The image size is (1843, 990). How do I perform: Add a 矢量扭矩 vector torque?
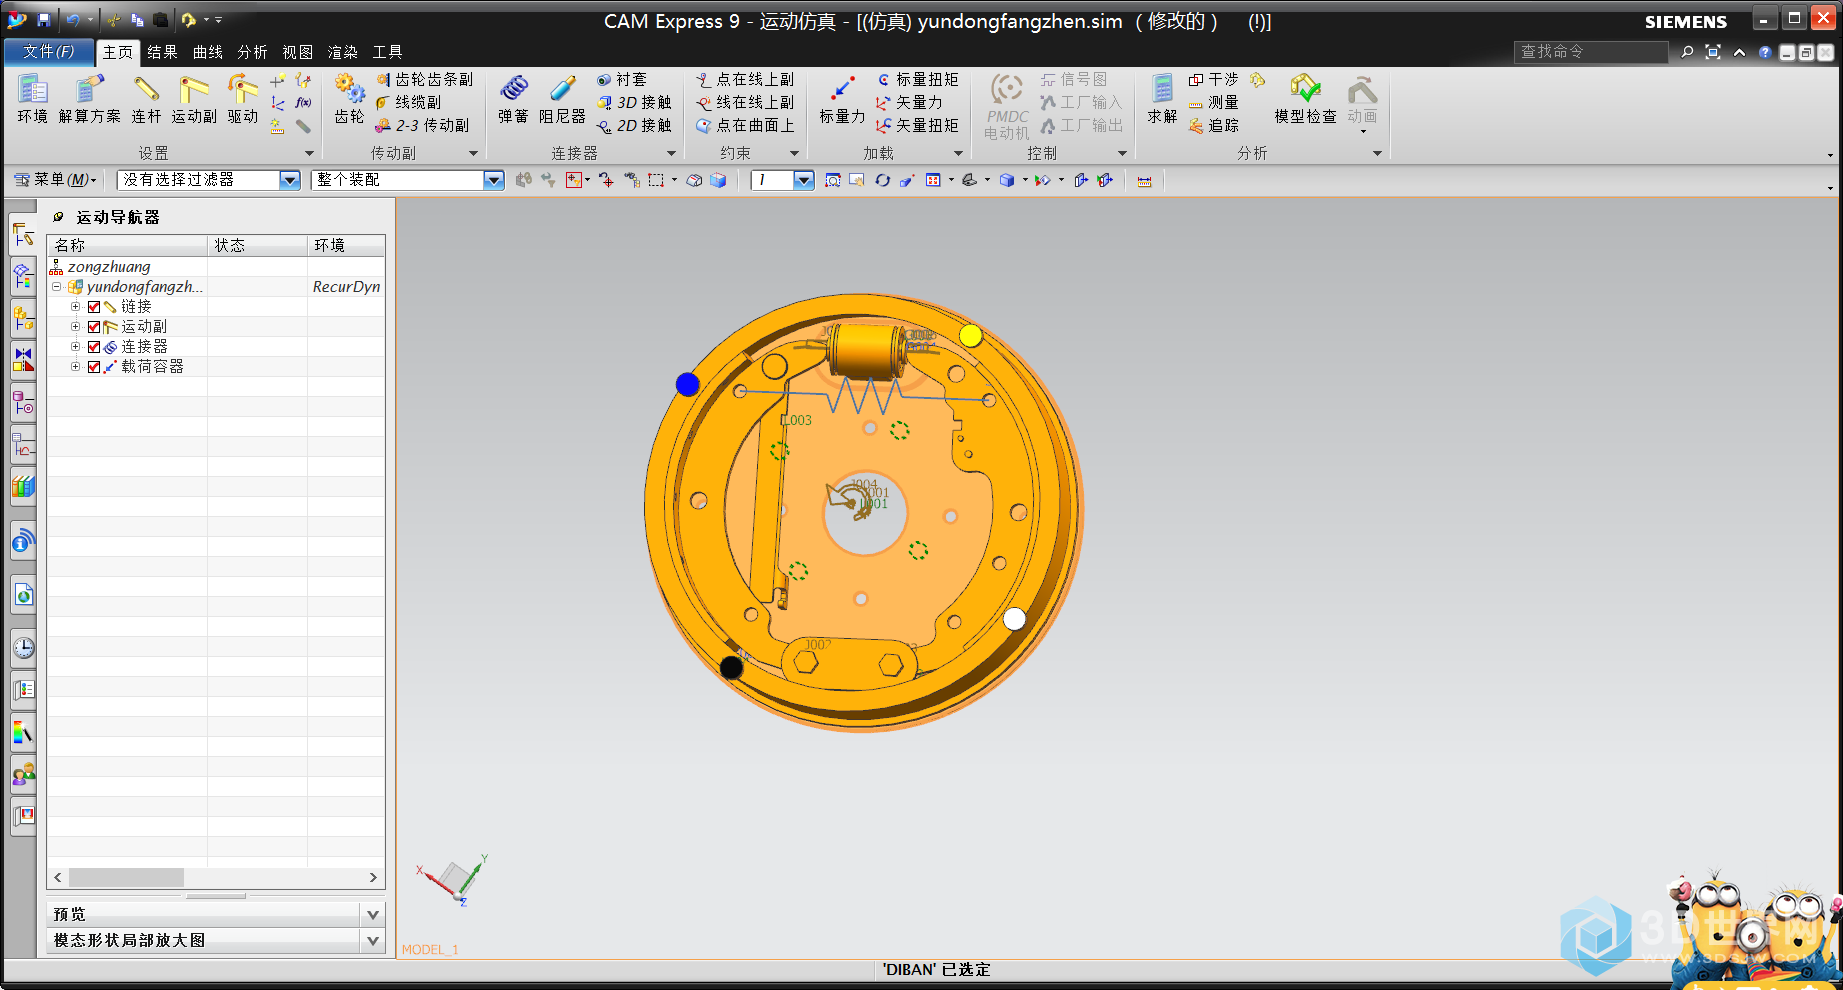tap(917, 125)
